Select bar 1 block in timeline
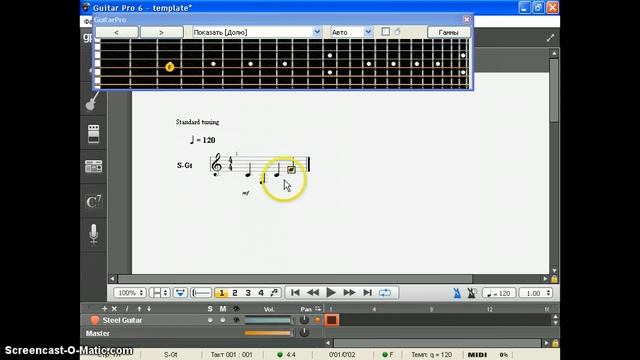Viewport: 640px width, 360px height. click(x=332, y=320)
